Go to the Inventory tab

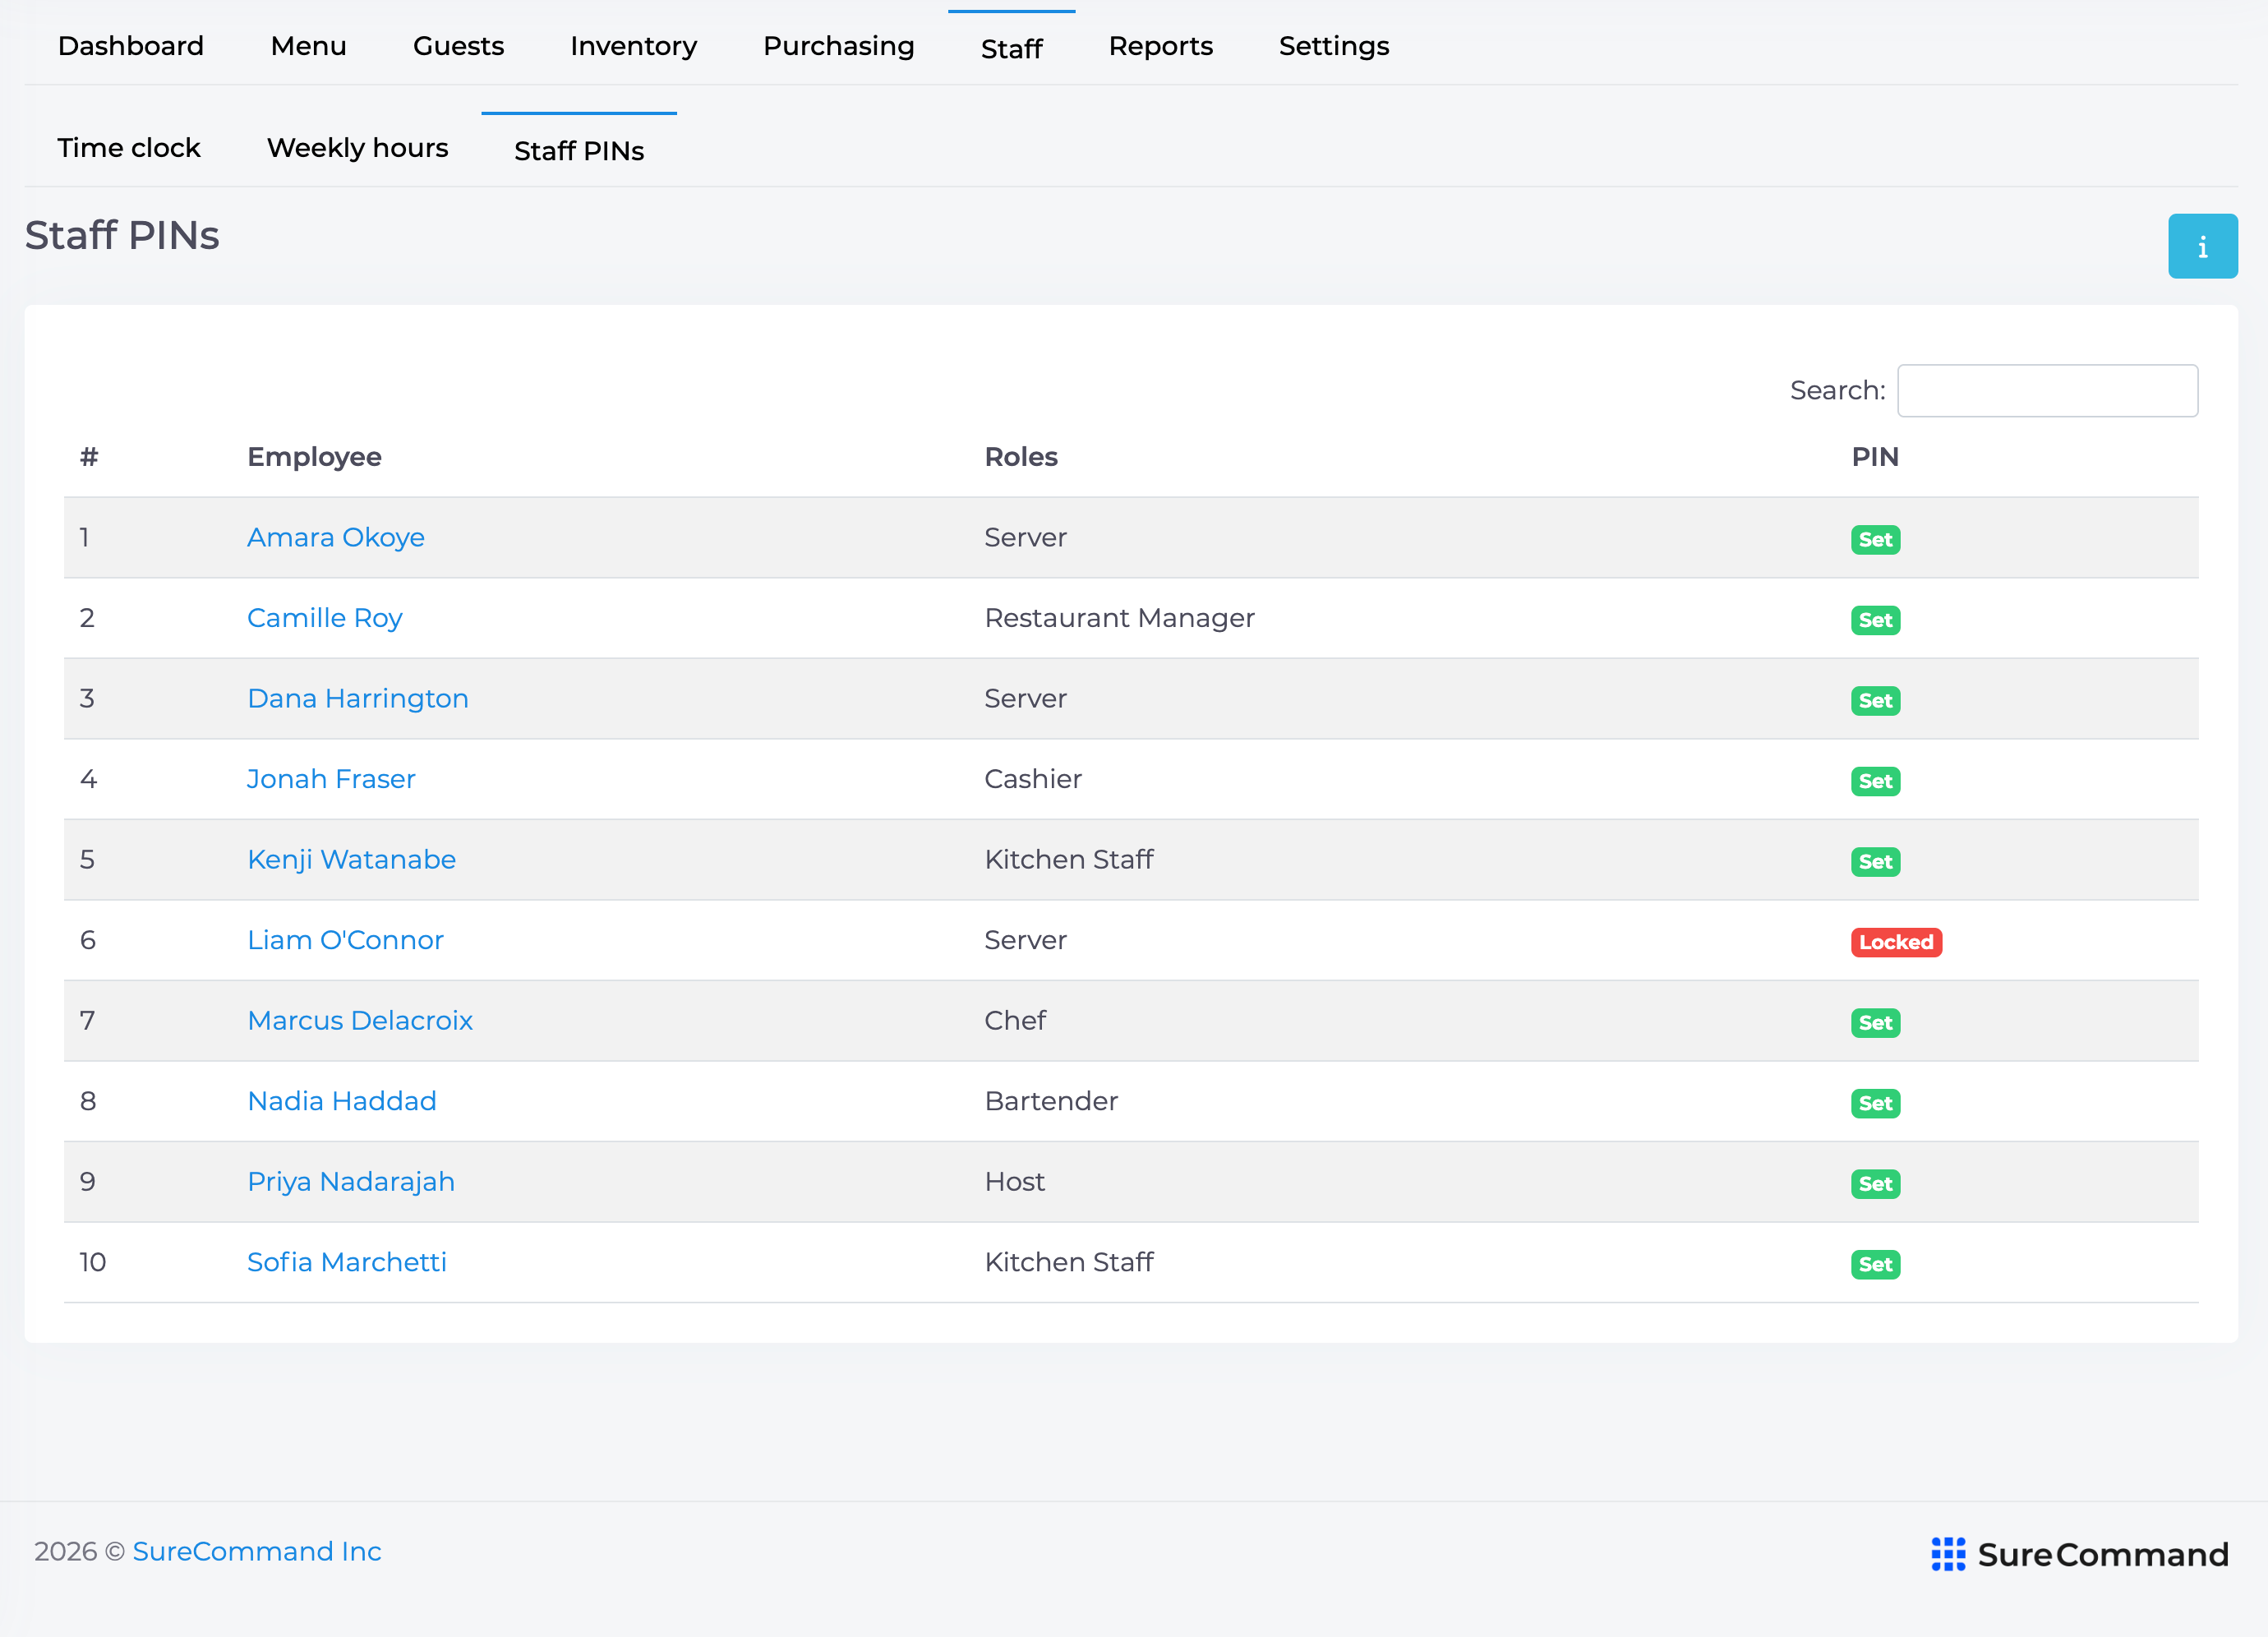click(x=633, y=46)
